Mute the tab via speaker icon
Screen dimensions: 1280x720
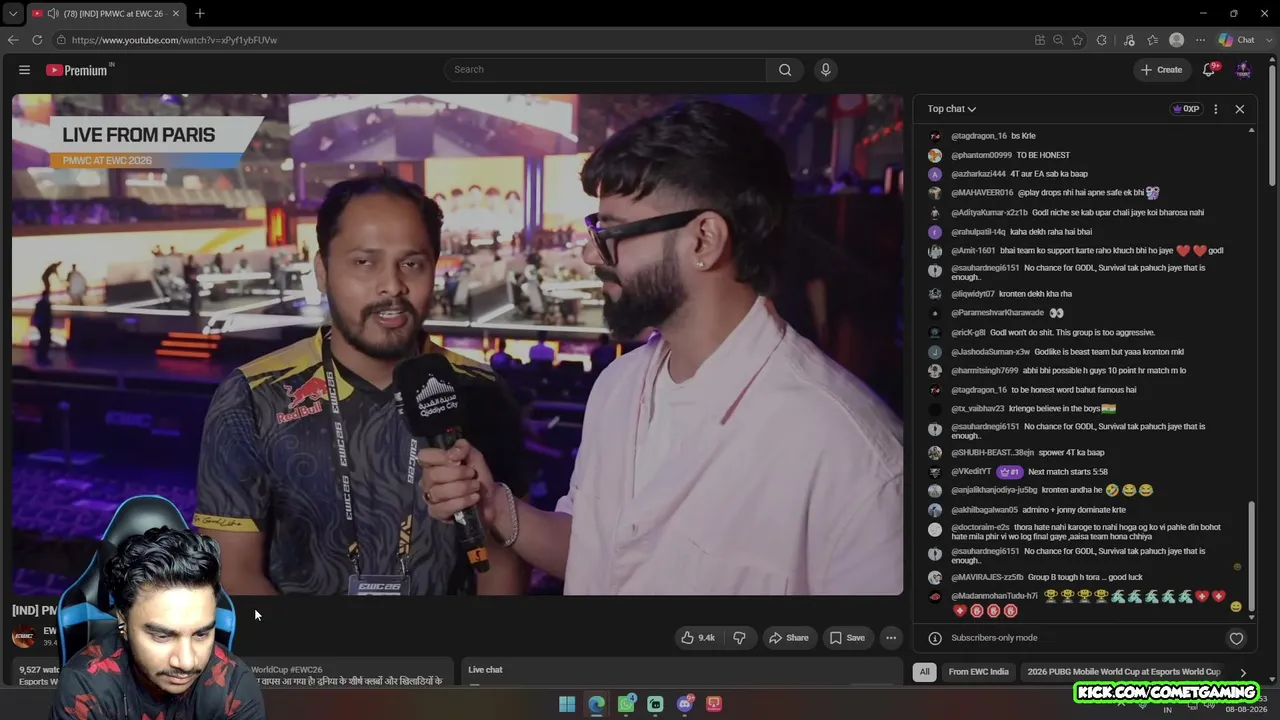(x=52, y=13)
